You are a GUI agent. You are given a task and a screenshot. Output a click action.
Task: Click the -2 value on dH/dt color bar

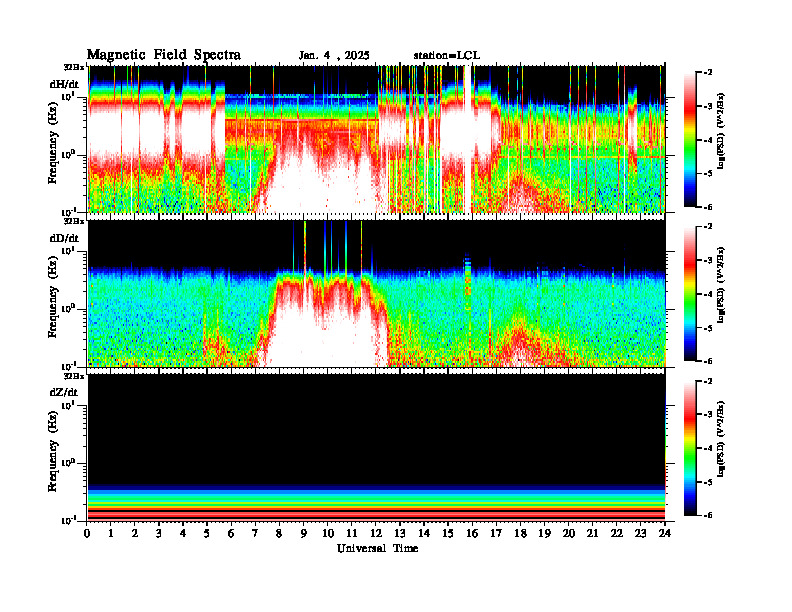tap(708, 73)
